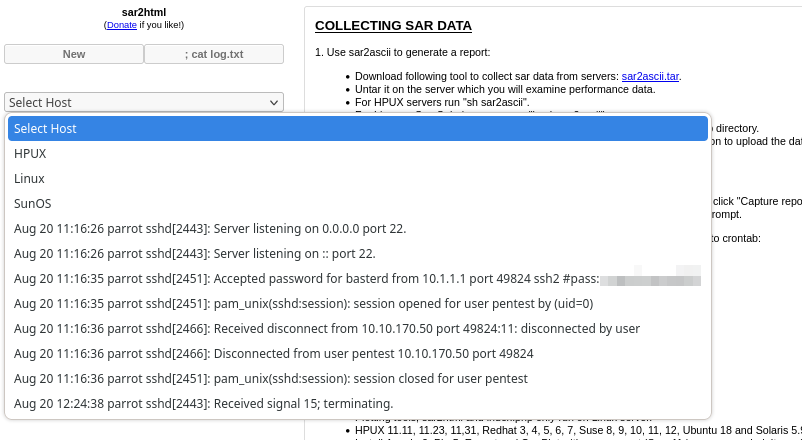
Task: Select 'Server listening on 0.0.0.0 port 22' entry
Action: (x=358, y=229)
